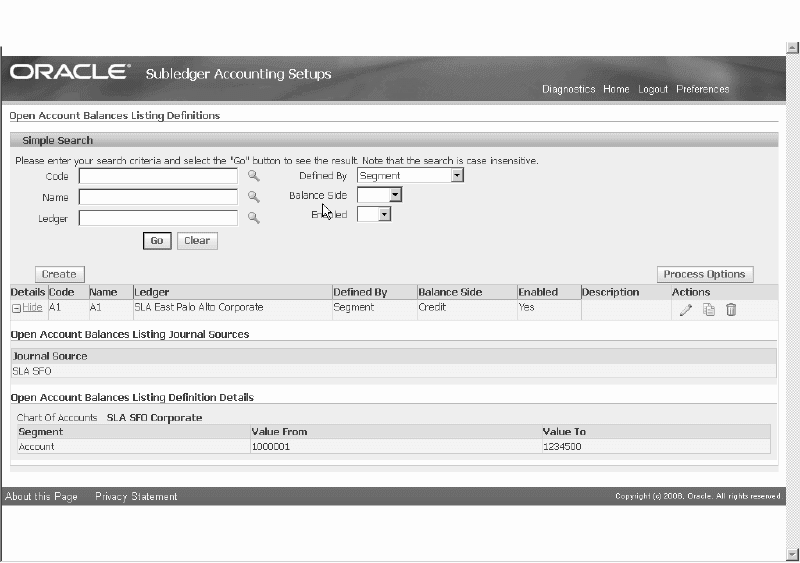
Task: Focus the Code input field
Action: pos(158,176)
